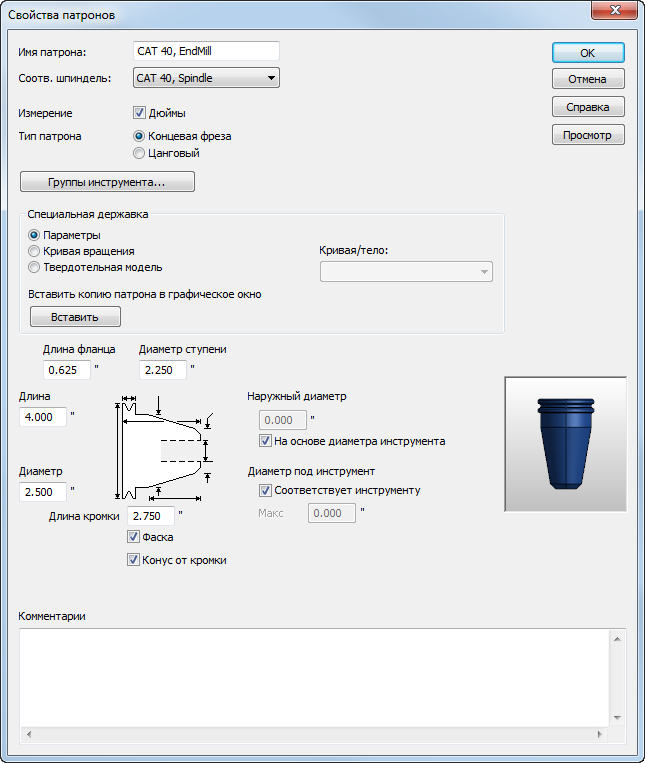Click the Диаметр ступени field 2.250

(163, 370)
